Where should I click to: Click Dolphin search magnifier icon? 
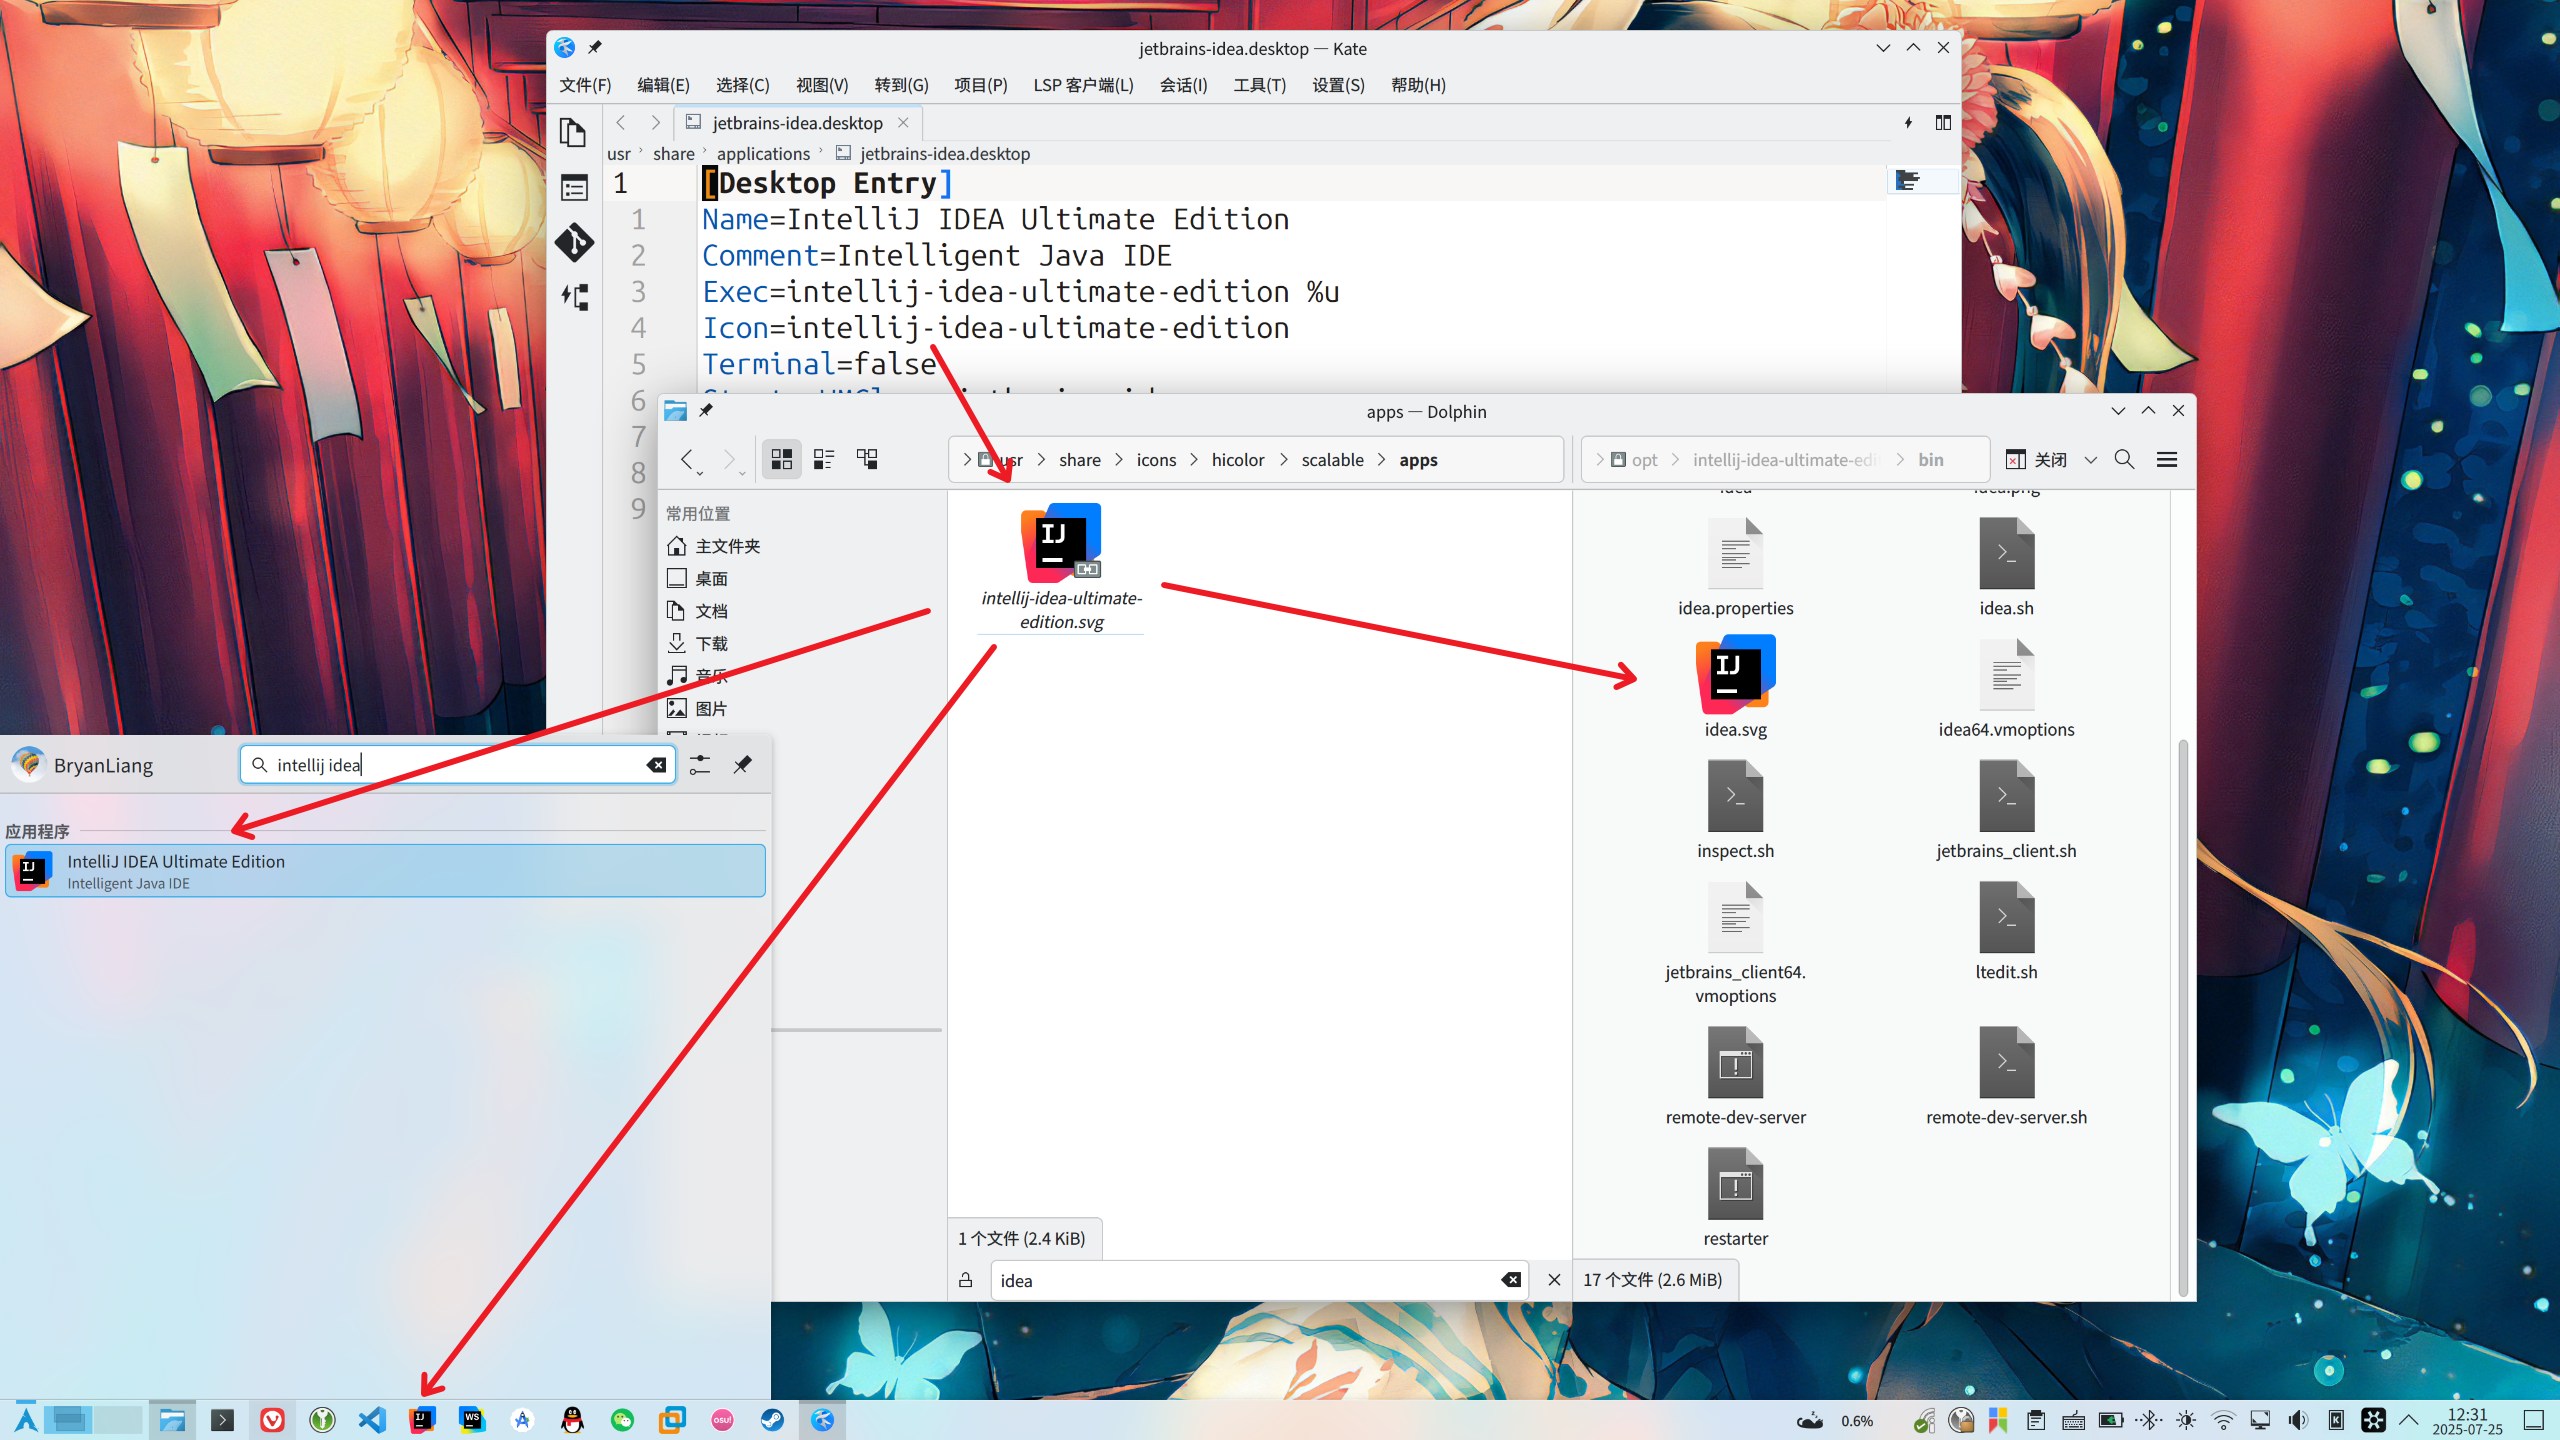(x=2124, y=459)
